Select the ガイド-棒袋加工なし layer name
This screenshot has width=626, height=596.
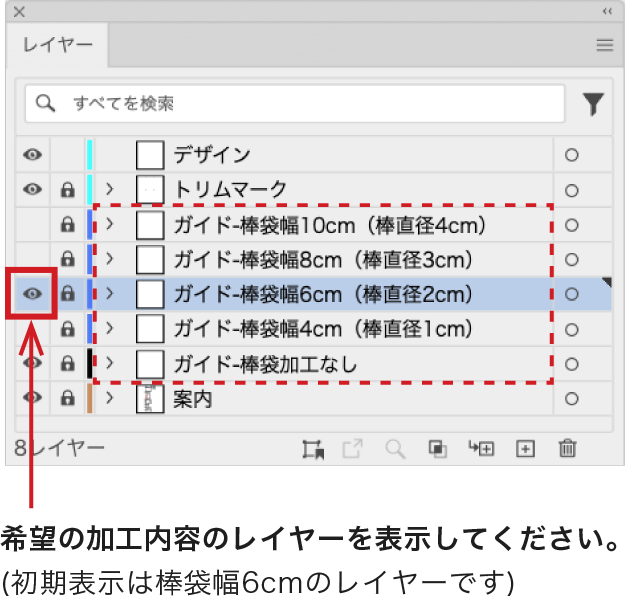(265, 364)
